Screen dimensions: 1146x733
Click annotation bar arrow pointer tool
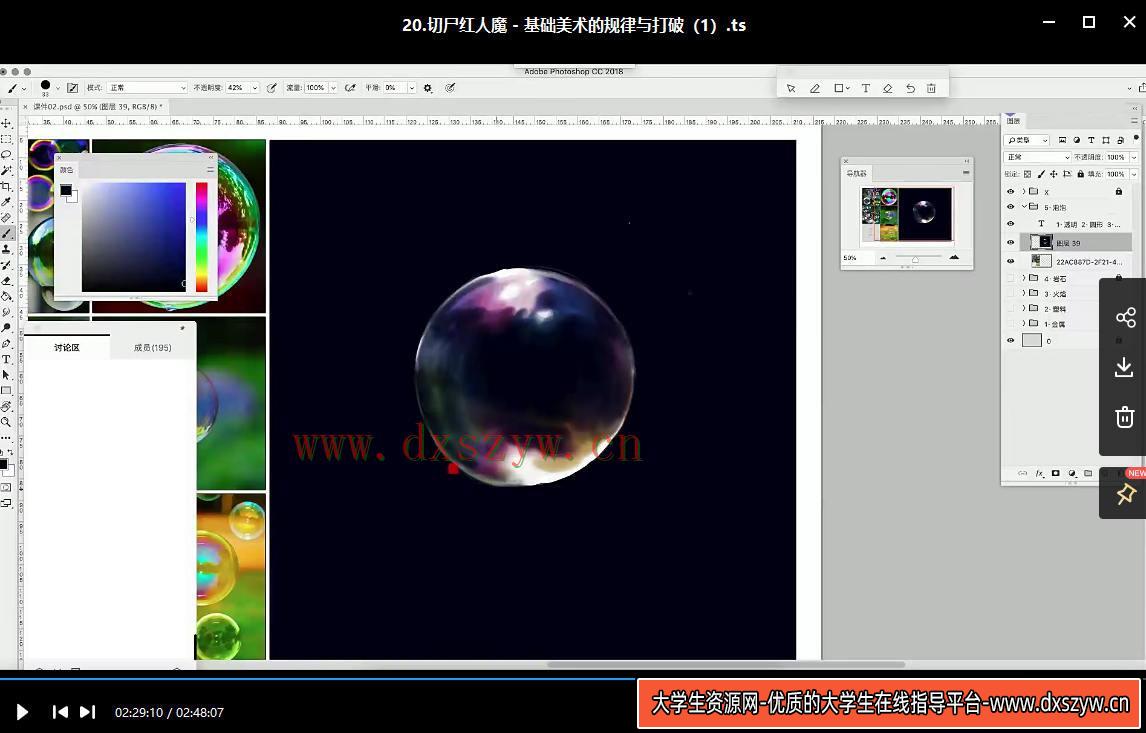coord(791,88)
